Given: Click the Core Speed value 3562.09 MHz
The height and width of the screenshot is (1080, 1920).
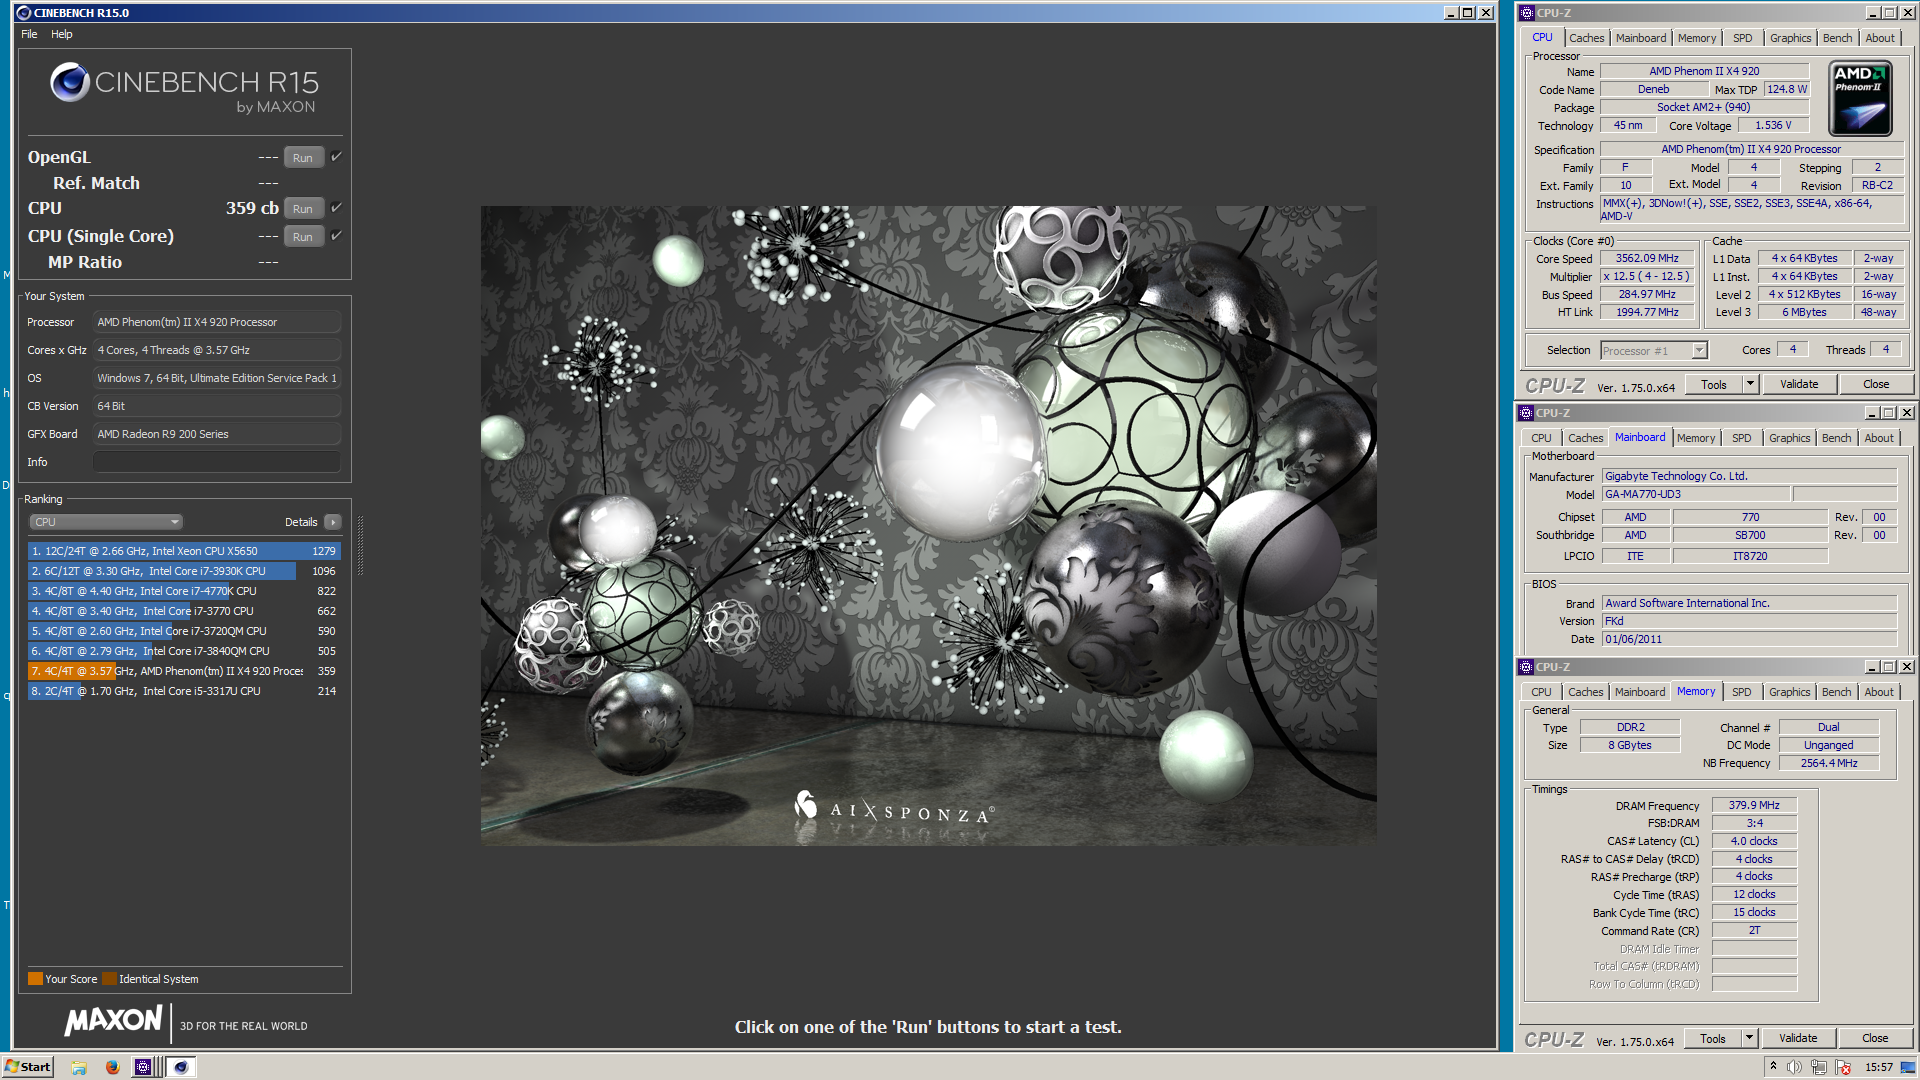Looking at the screenshot, I should [1647, 258].
